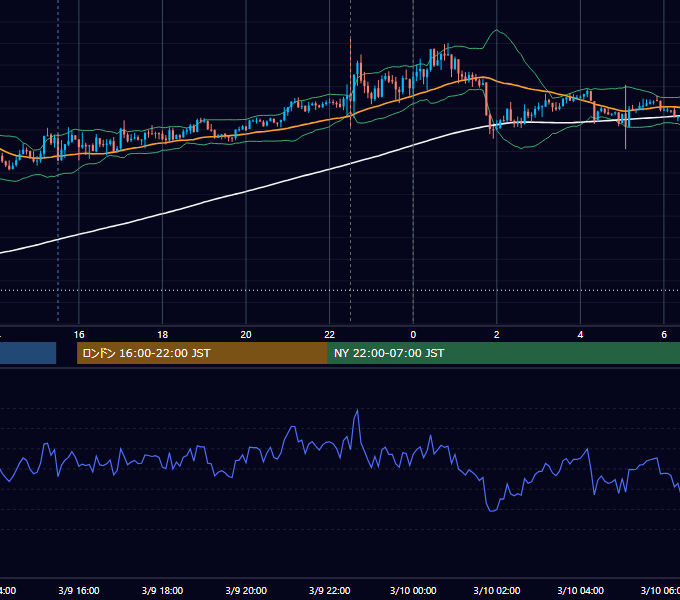This screenshot has width=680, height=600.
Task: Click the 6 hour label on the upper time axis
Action: click(664, 335)
